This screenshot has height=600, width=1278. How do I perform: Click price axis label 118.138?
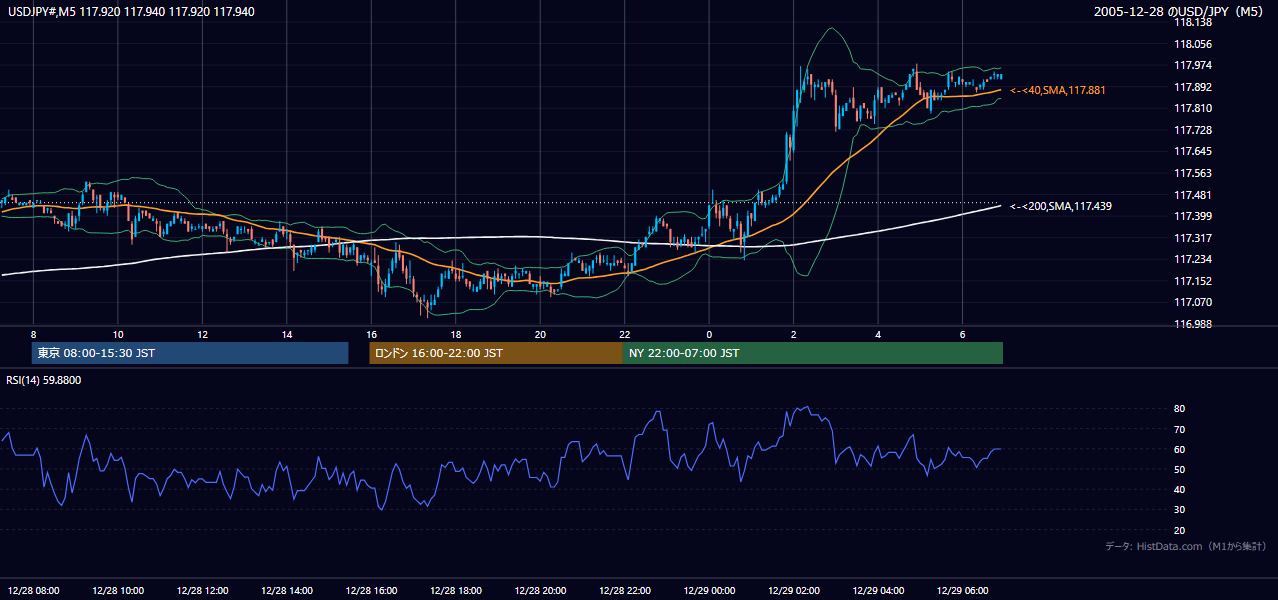coord(1192,23)
